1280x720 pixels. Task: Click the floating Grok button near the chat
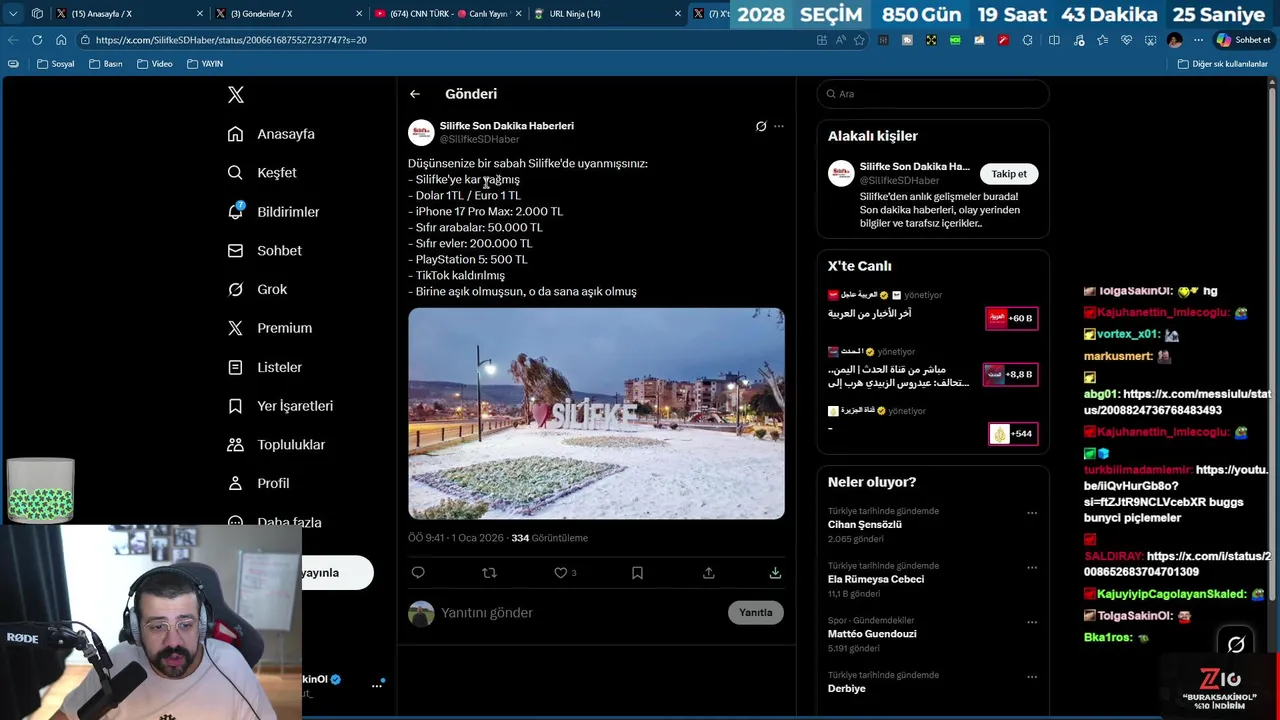pos(1236,645)
